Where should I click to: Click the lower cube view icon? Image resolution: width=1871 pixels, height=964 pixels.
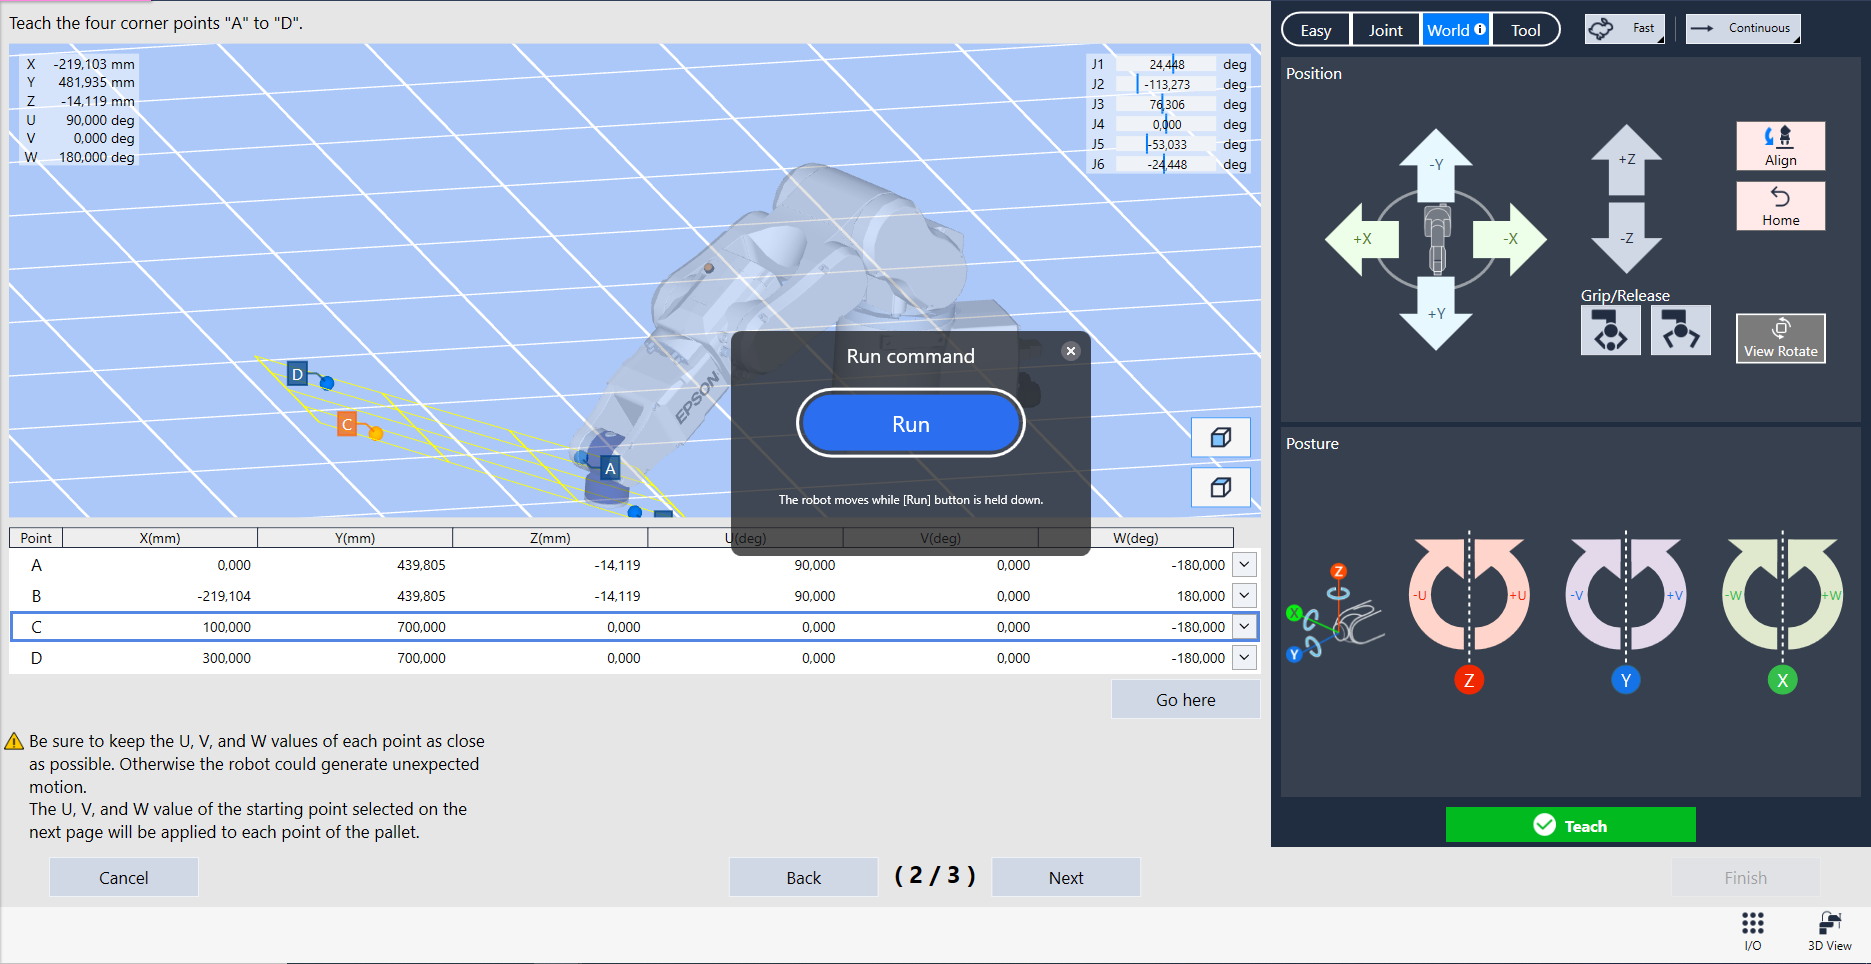coord(1221,488)
